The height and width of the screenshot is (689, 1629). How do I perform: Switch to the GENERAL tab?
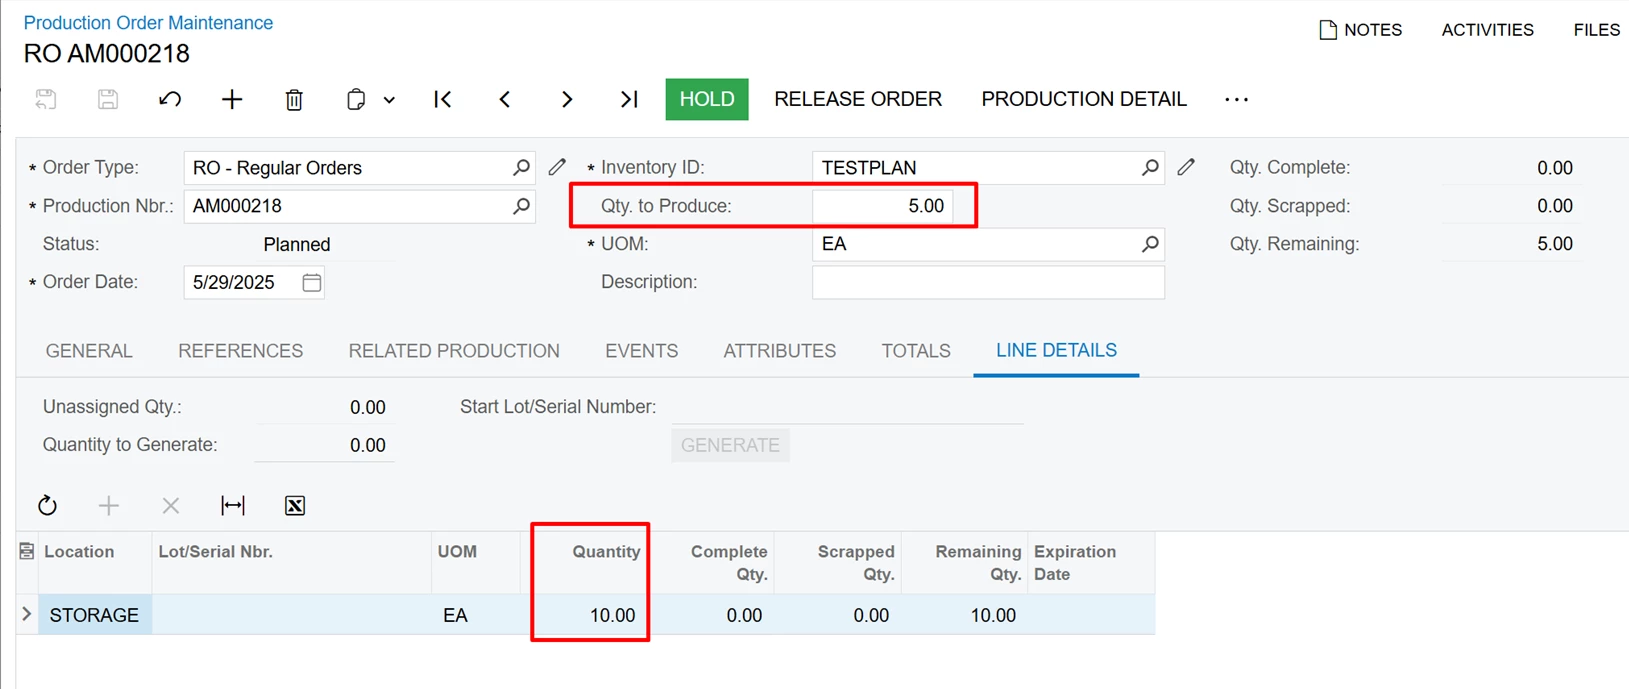click(x=89, y=351)
